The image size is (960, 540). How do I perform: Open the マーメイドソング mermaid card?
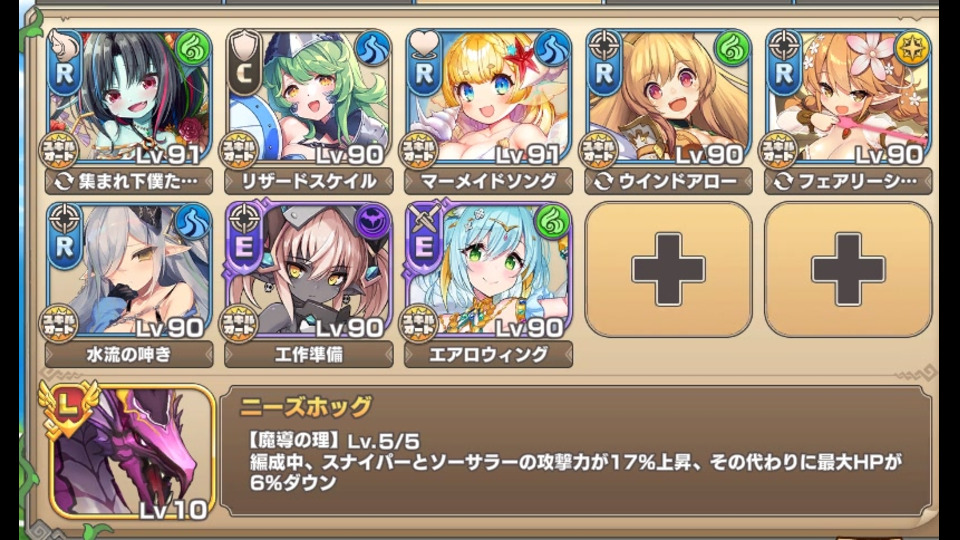[489, 97]
